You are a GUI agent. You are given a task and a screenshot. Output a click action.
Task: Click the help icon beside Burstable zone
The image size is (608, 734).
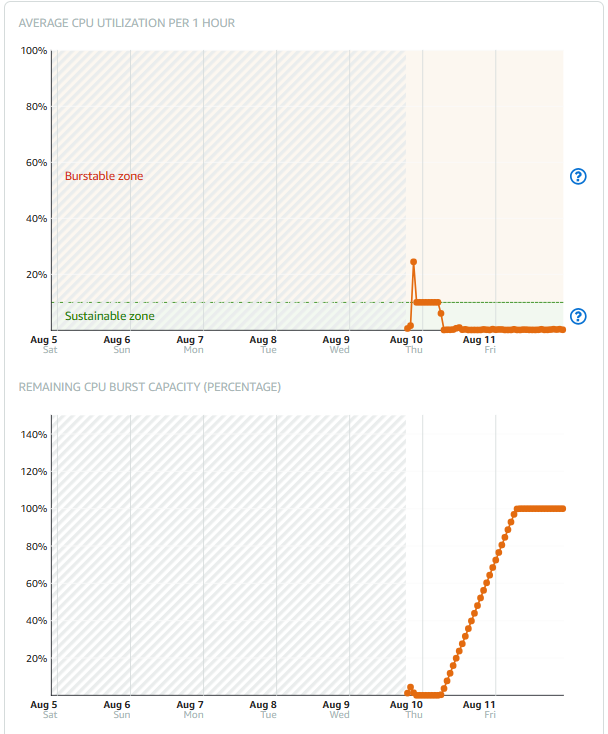577,177
